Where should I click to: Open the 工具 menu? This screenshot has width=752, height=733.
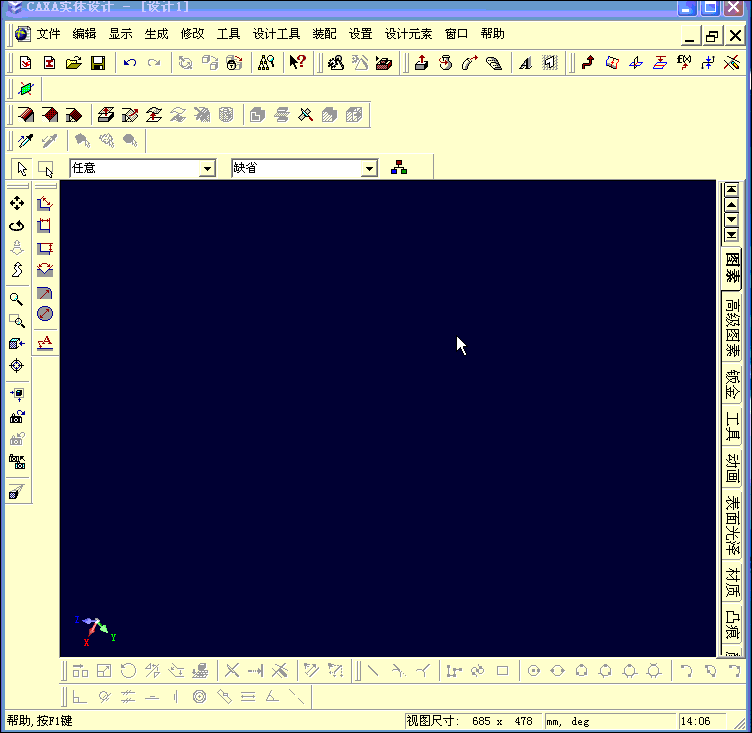228,34
